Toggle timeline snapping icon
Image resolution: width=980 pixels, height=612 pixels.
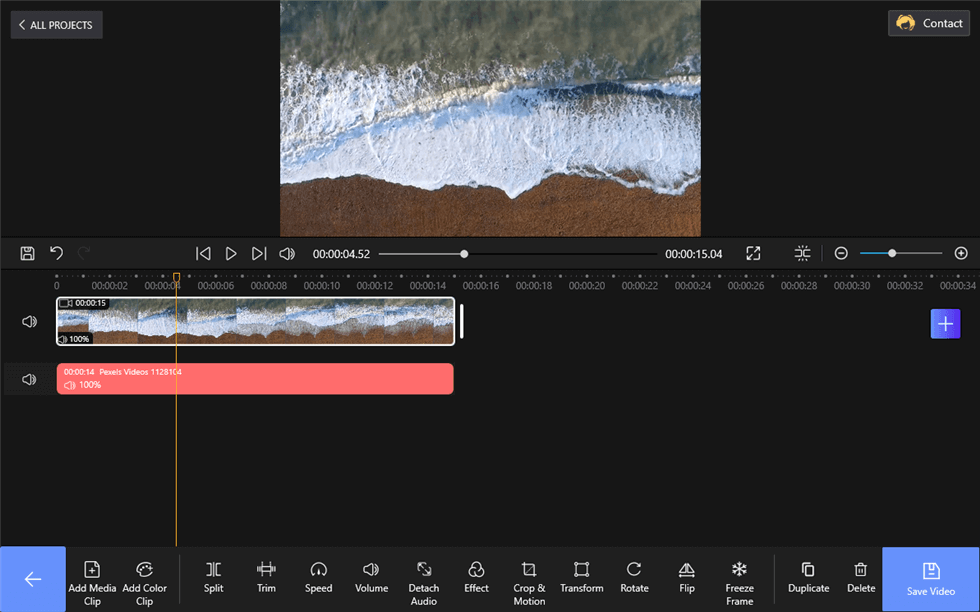coord(802,253)
